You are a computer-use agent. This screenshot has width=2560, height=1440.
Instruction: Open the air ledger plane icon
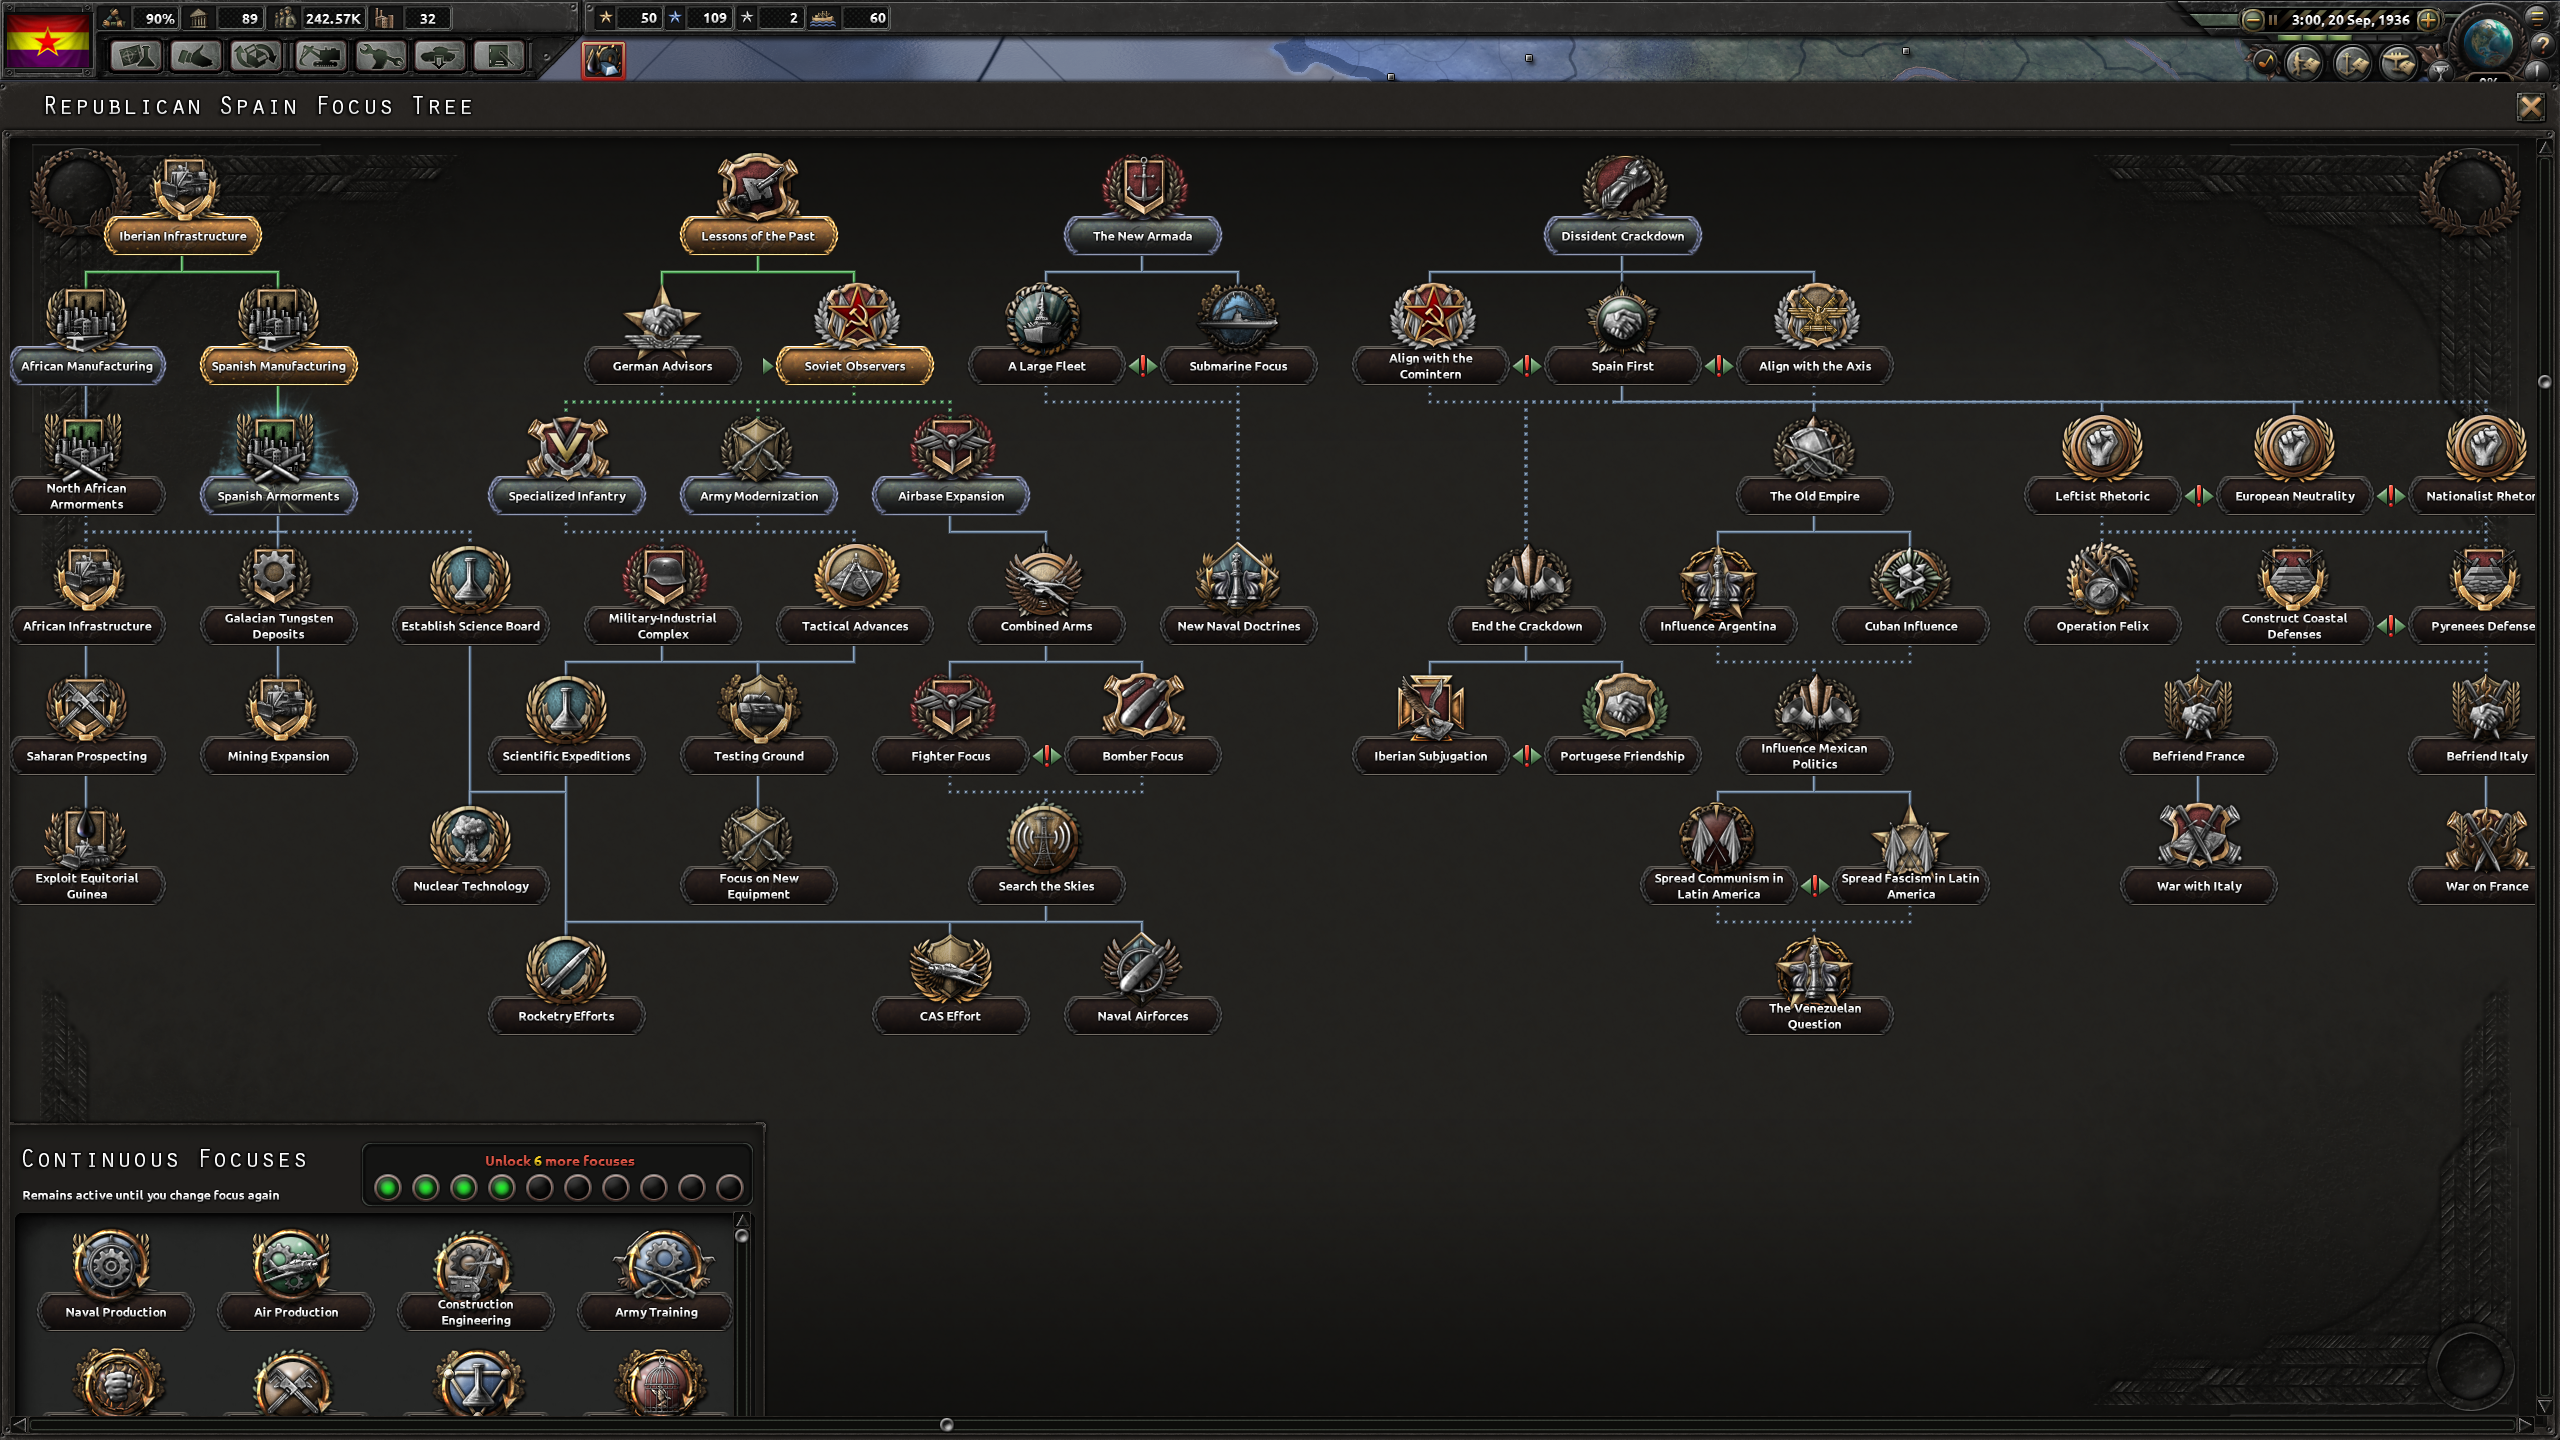pos(2398,64)
